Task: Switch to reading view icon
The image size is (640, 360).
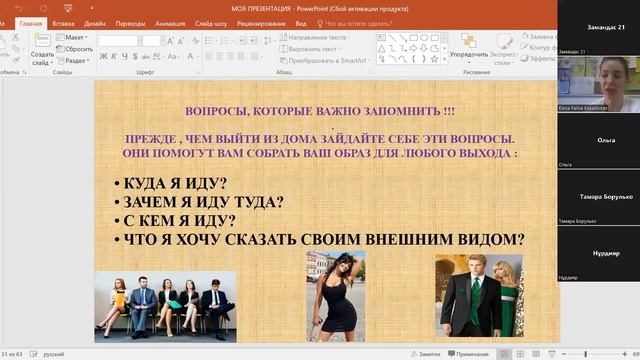Action: point(536,354)
